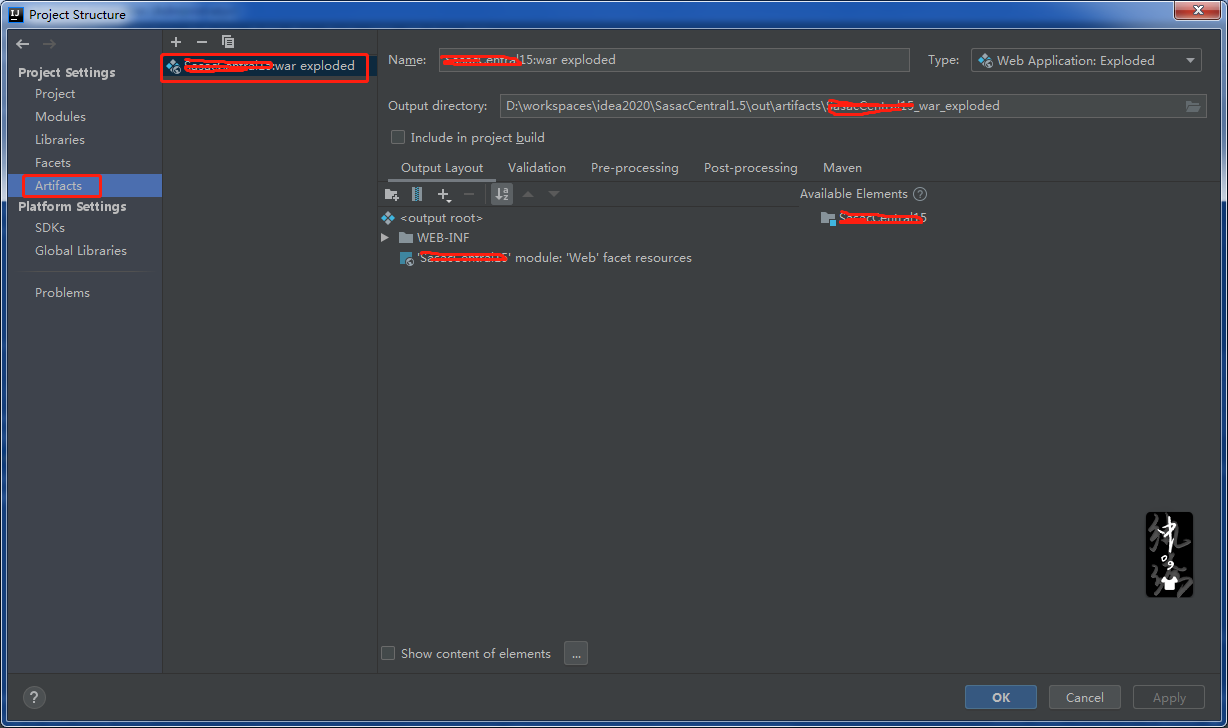The height and width of the screenshot is (728, 1228).
Task: Edit the artifact Name field
Action: point(674,60)
